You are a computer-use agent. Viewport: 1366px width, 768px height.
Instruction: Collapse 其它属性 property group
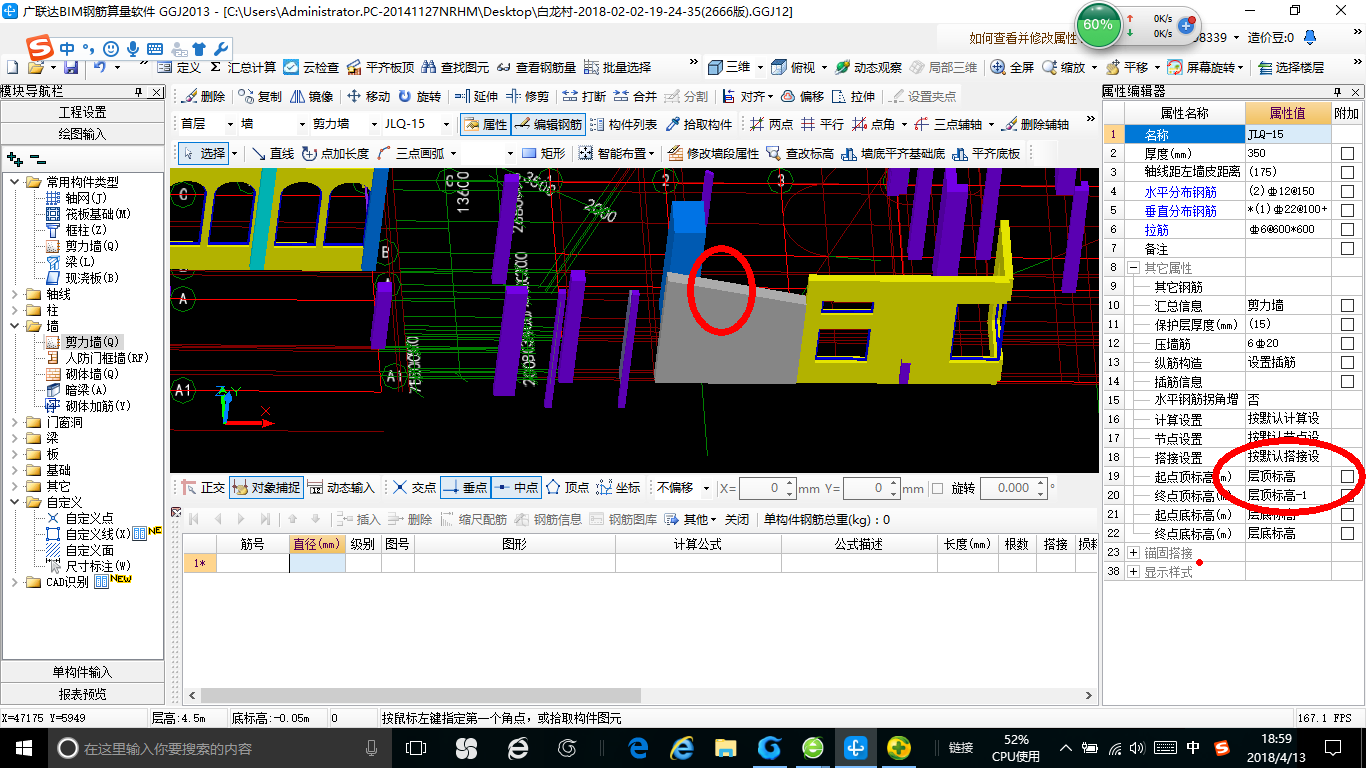click(x=1134, y=267)
